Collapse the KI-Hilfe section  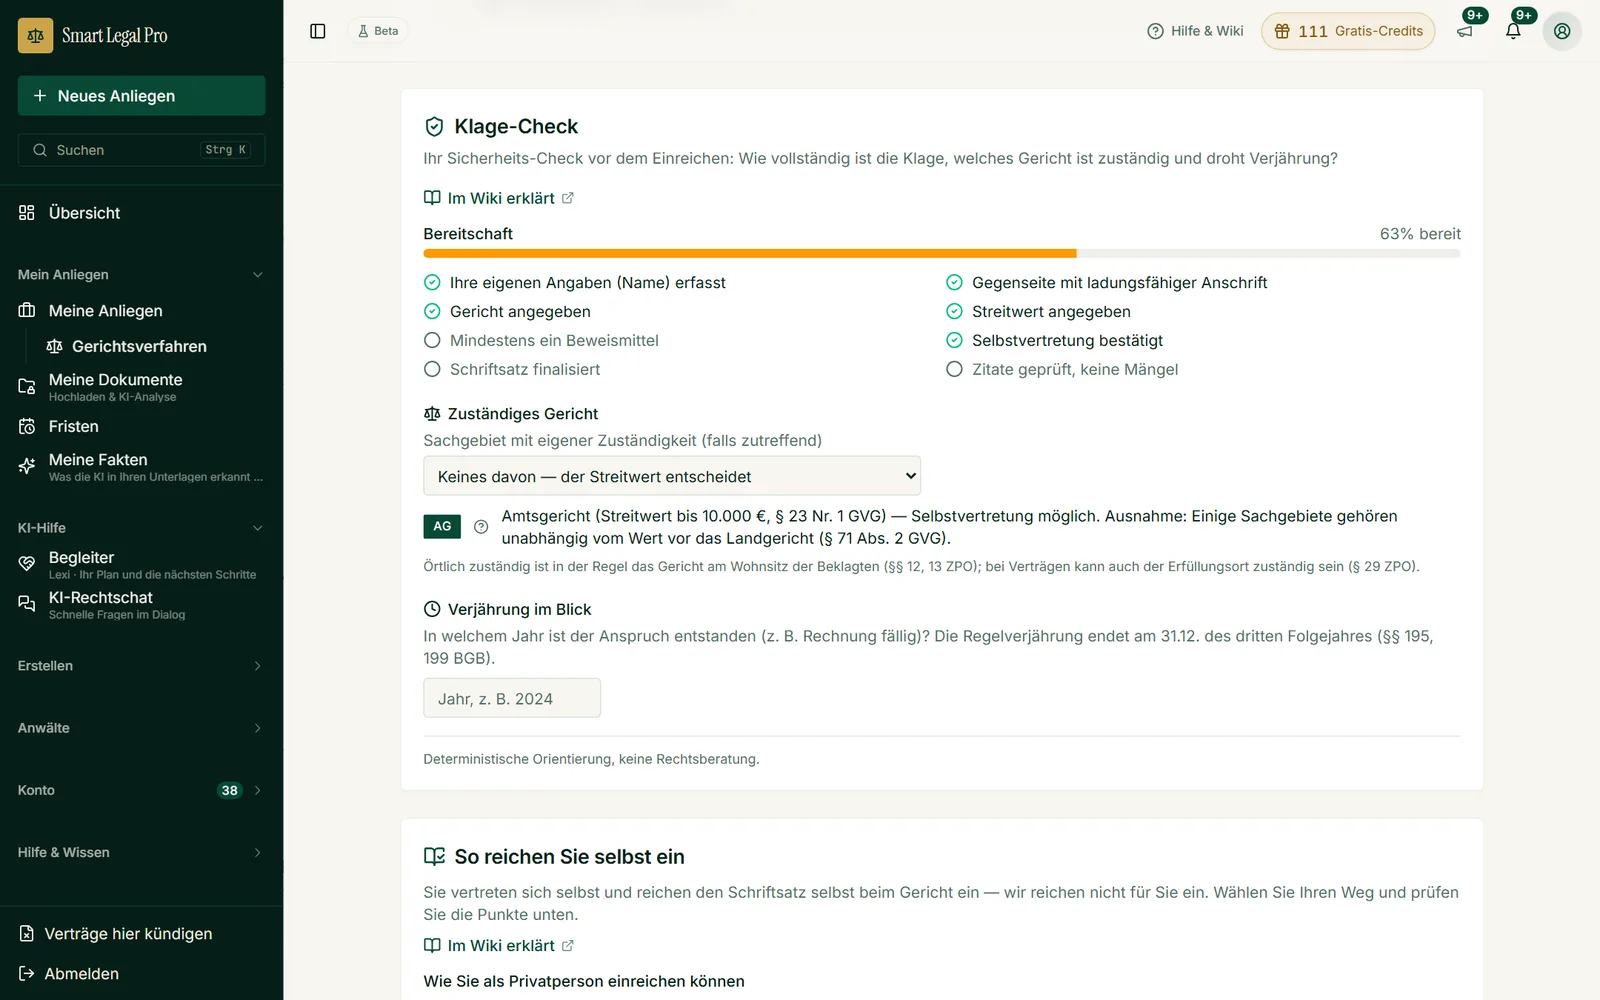tap(141, 528)
